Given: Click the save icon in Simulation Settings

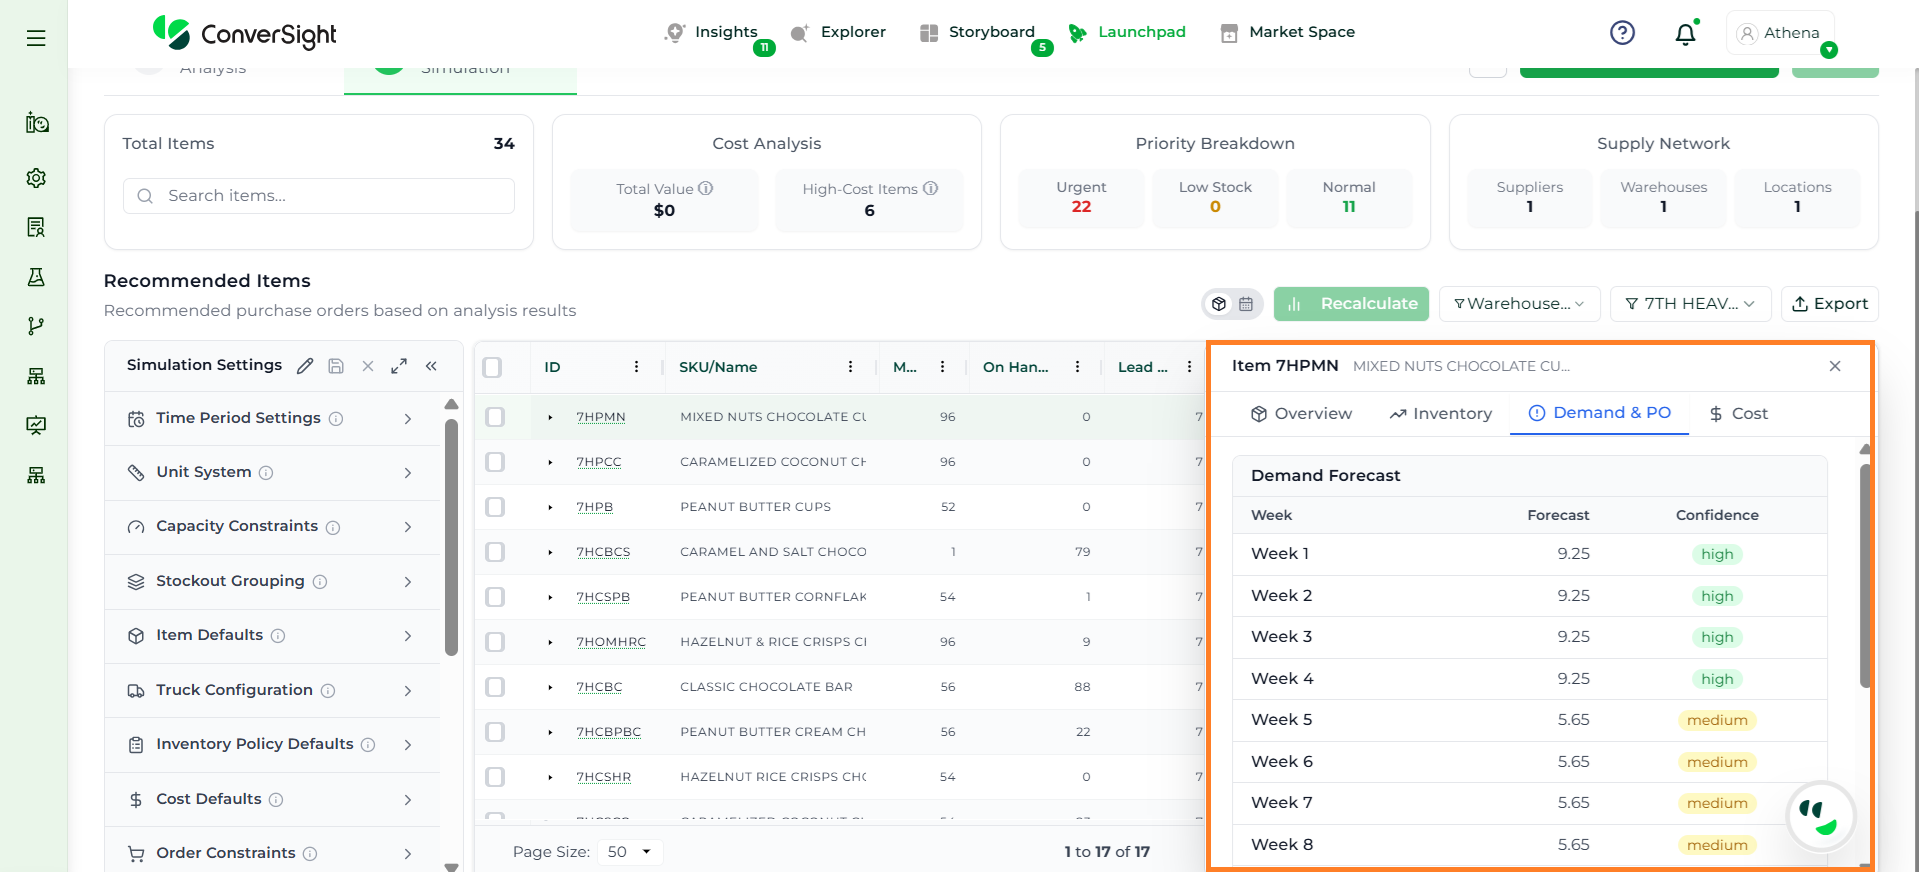Looking at the screenshot, I should (x=336, y=366).
